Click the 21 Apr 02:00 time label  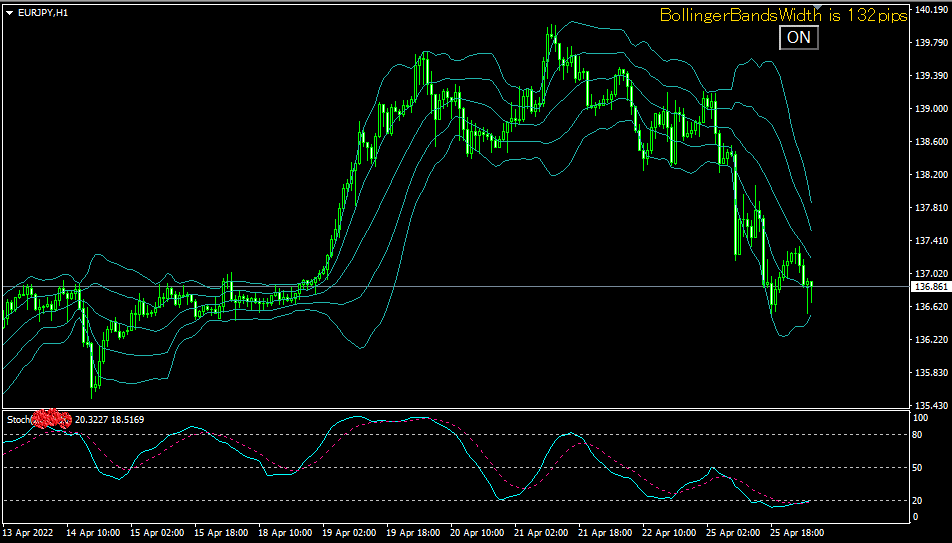pos(542,533)
